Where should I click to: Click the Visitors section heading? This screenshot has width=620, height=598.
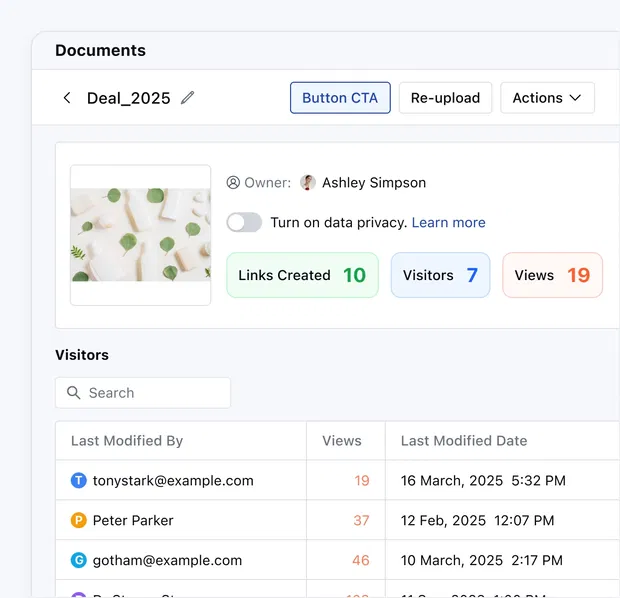coord(82,355)
